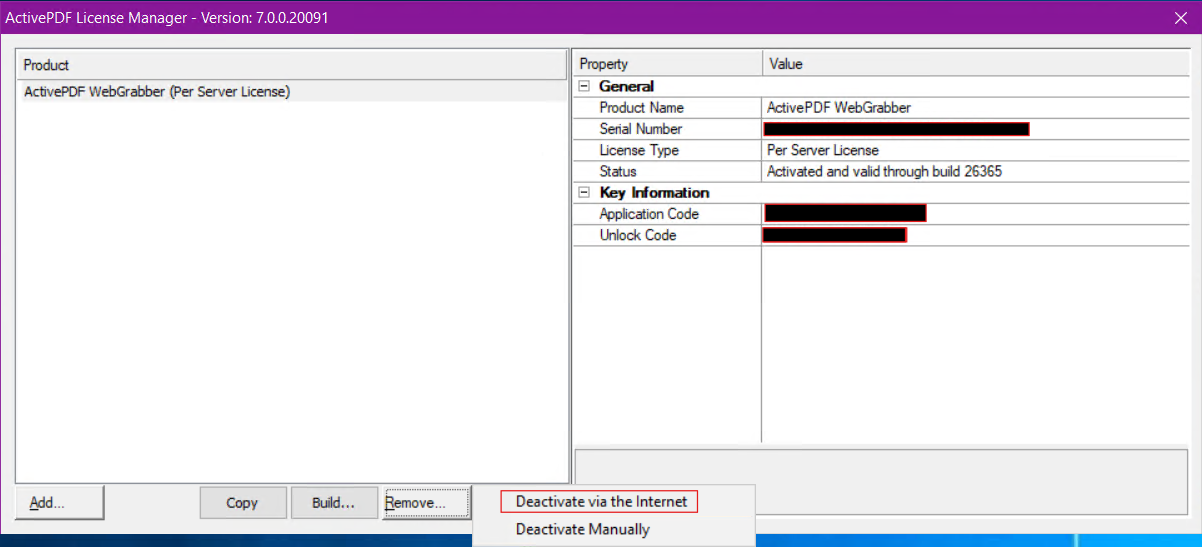
Task: Select the License Type property label
Action: [x=639, y=150]
